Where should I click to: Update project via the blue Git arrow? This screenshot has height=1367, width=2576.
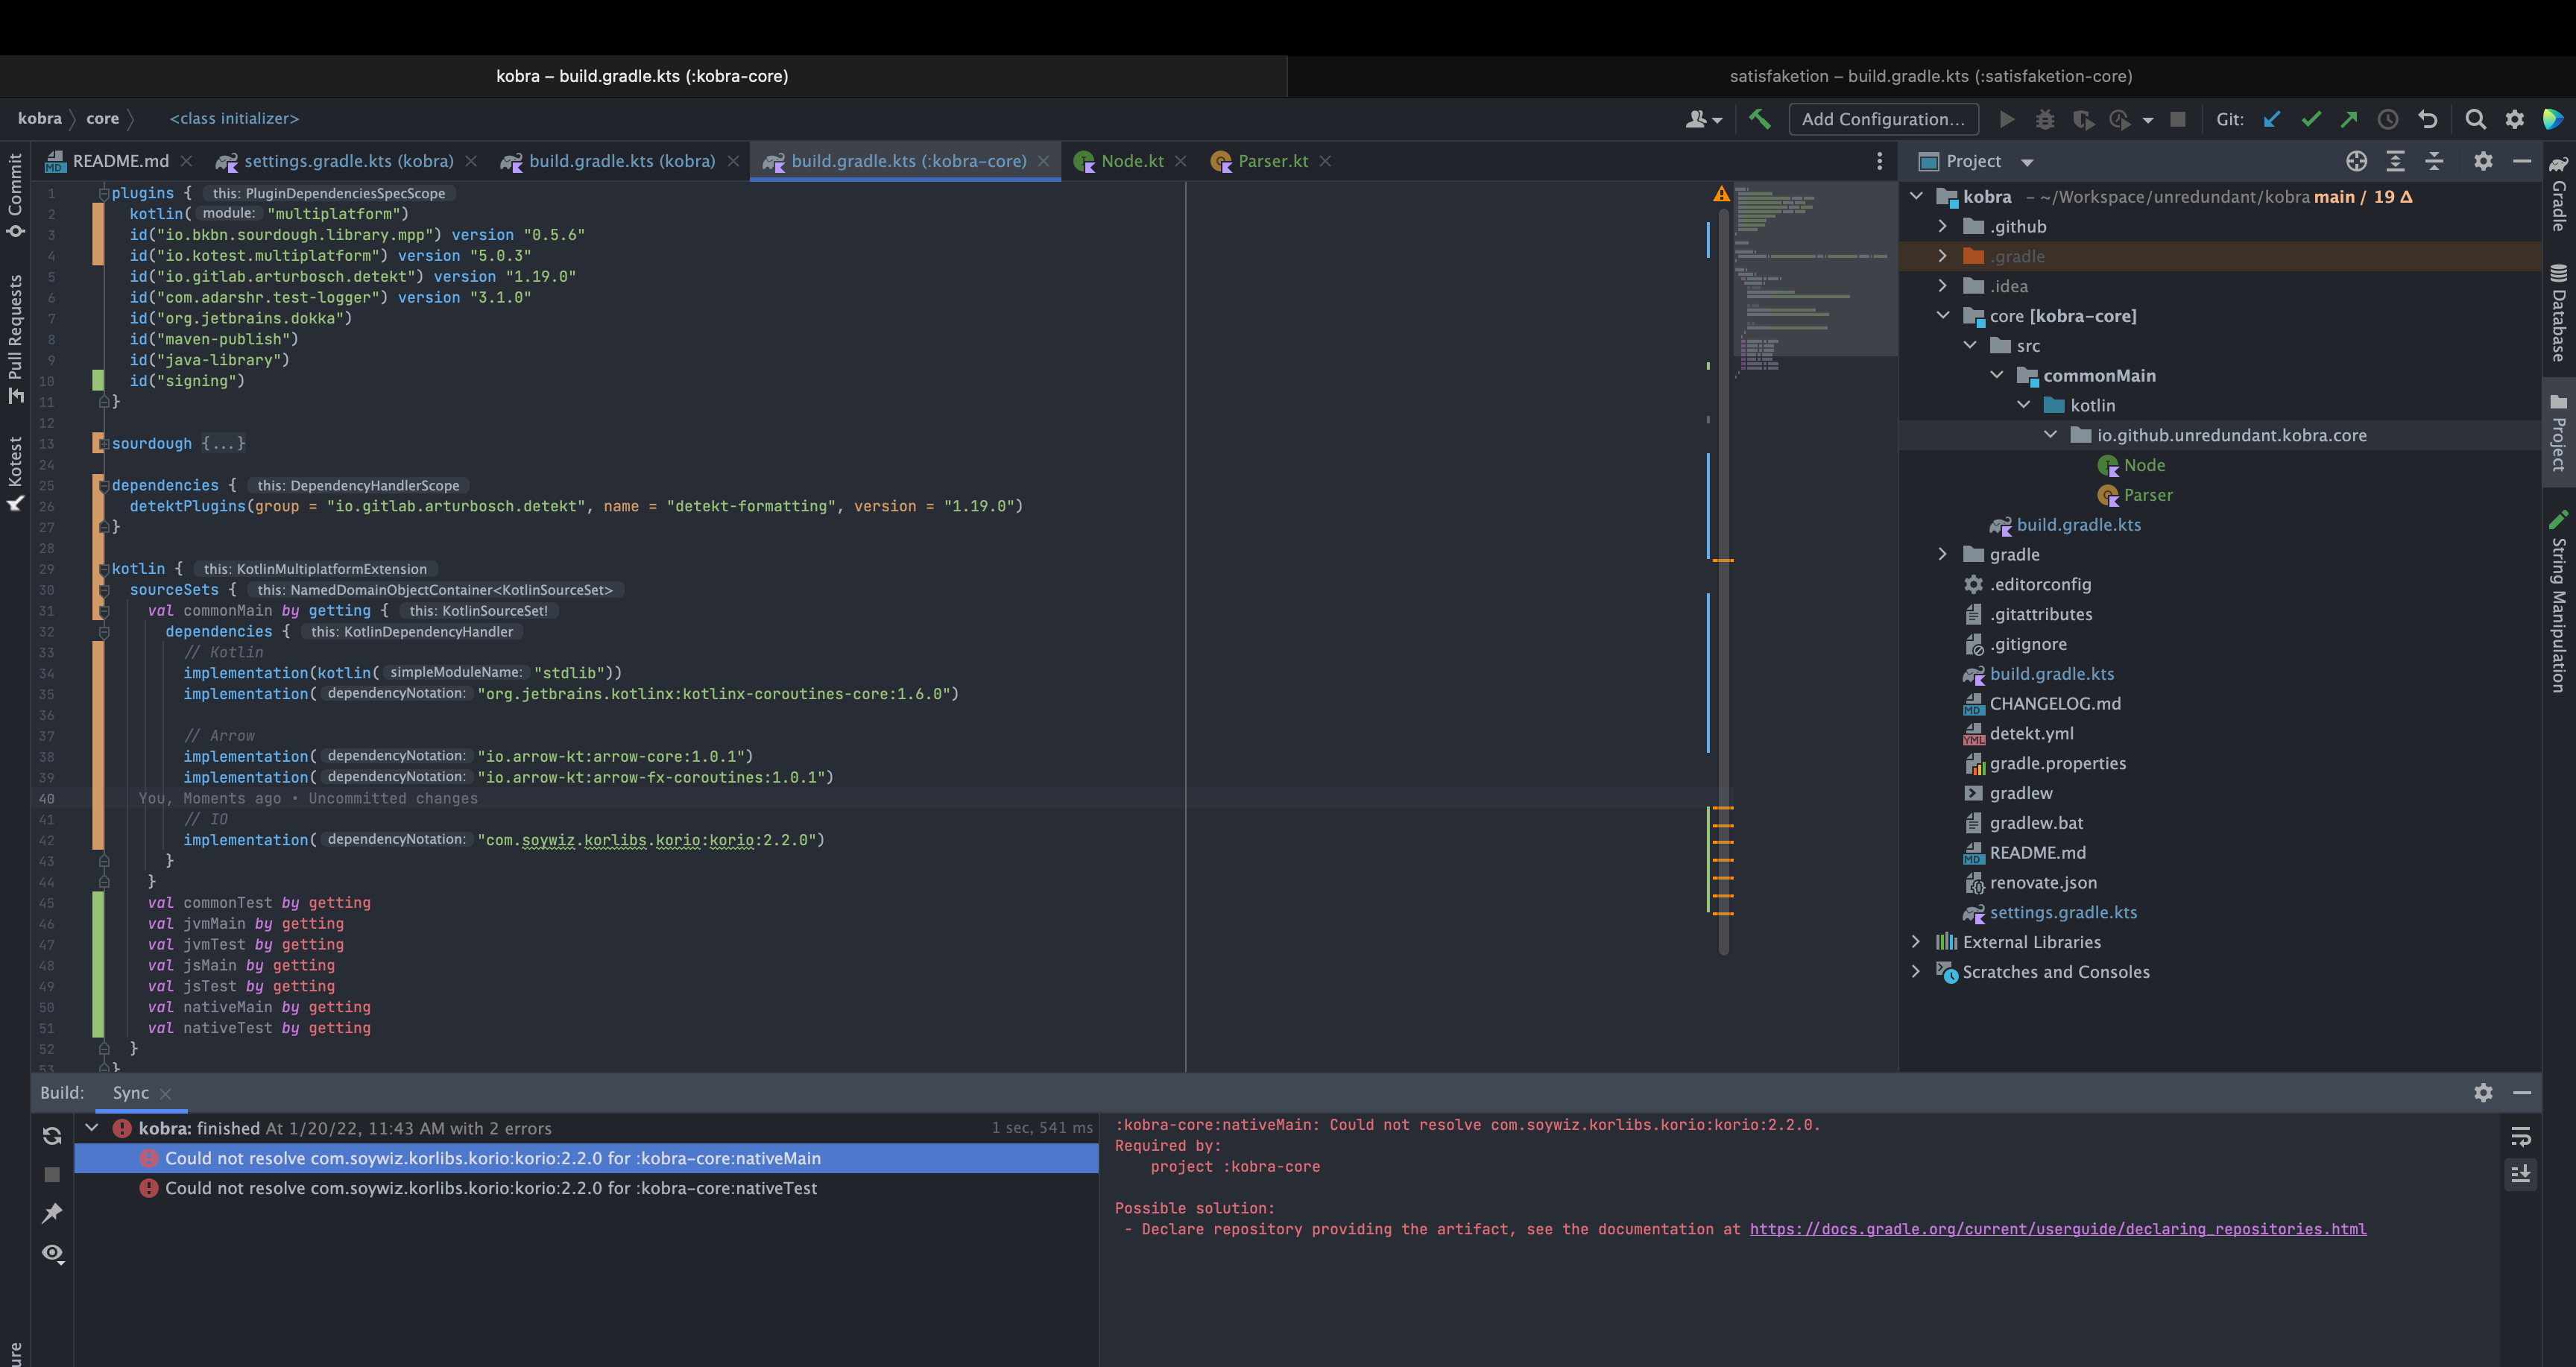coord(2271,119)
